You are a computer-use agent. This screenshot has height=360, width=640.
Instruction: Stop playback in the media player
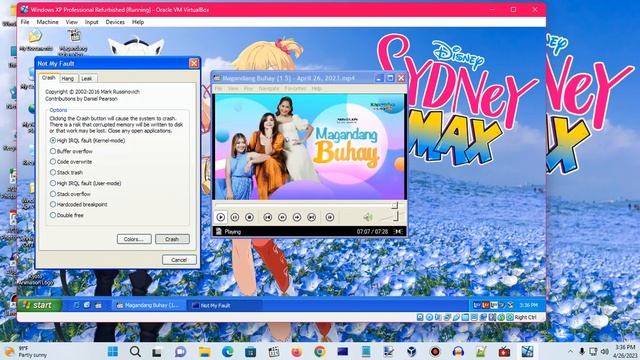(249, 217)
